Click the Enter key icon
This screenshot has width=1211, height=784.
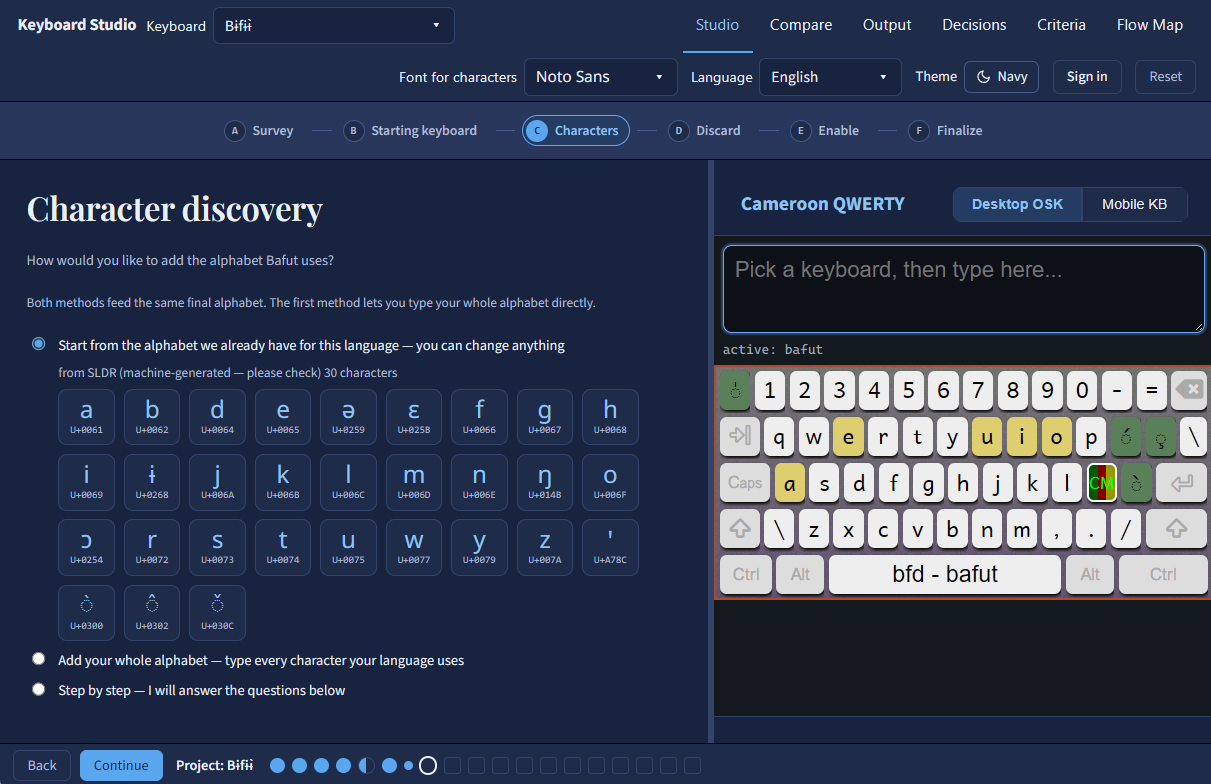(1181, 483)
